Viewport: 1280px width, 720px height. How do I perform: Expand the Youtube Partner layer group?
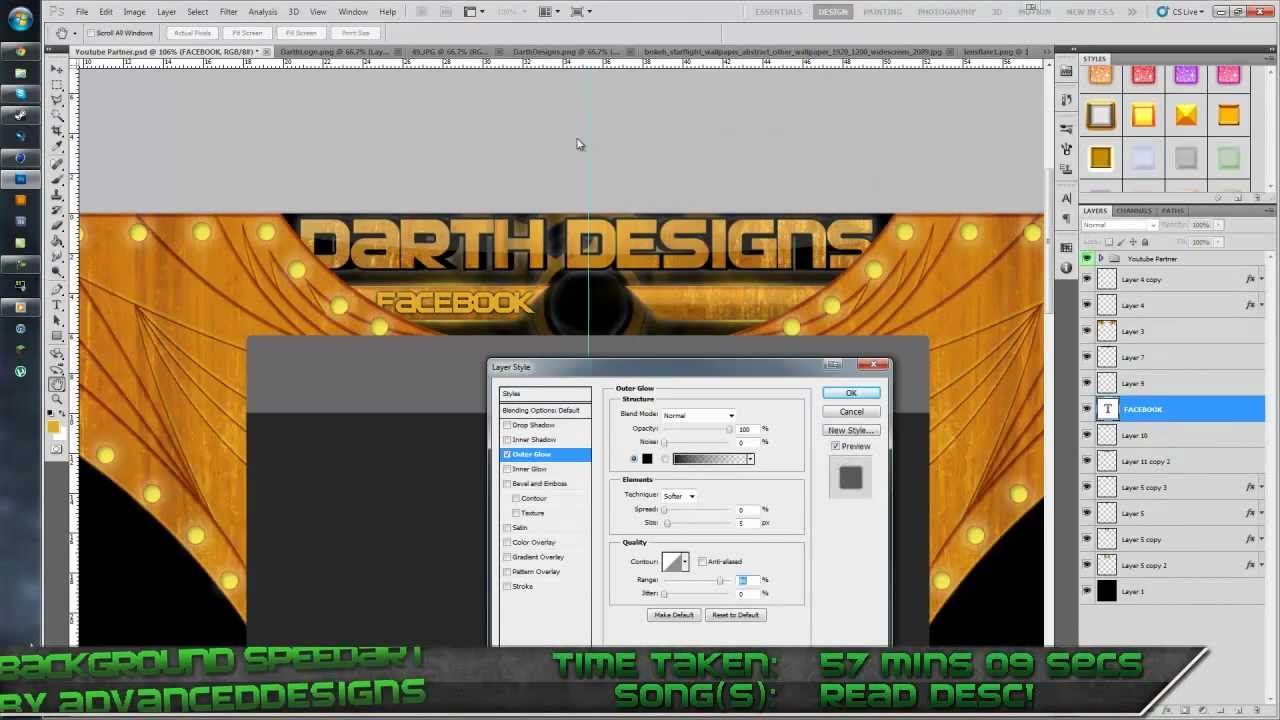[x=1101, y=259]
